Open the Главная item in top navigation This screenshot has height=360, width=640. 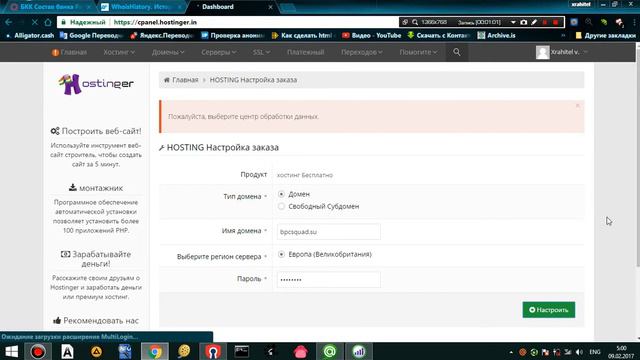pos(69,52)
